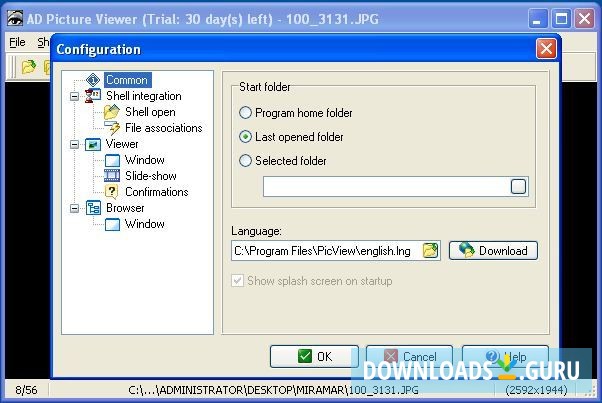Minimize the AD Picture Viewer window
The image size is (602, 403).
click(538, 18)
